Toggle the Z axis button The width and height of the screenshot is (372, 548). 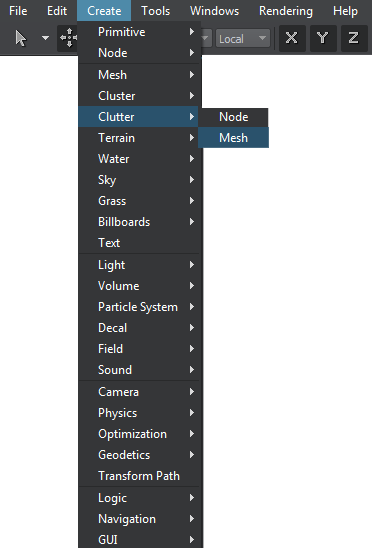(354, 38)
